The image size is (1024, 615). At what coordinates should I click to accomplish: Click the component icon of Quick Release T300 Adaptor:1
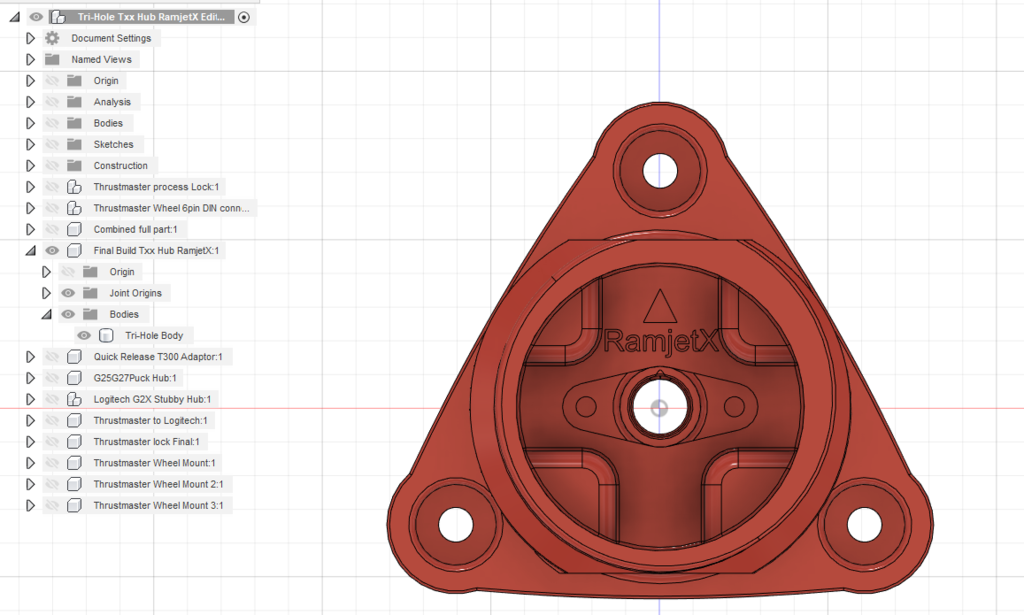click(74, 356)
